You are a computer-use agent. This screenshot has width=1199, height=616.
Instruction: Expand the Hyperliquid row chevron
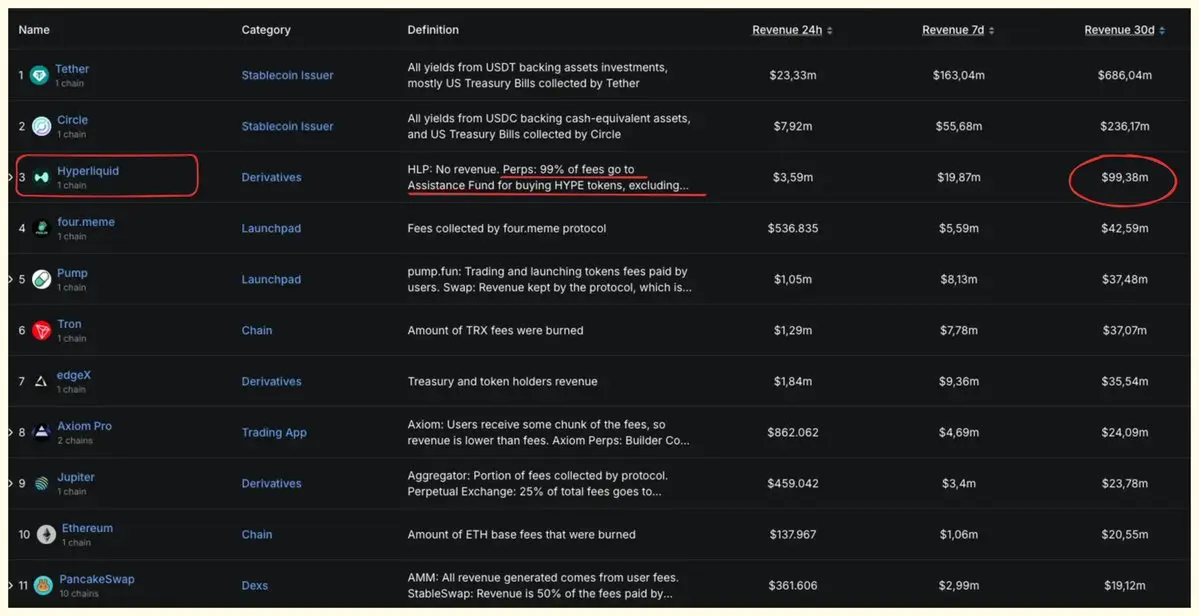click(11, 177)
